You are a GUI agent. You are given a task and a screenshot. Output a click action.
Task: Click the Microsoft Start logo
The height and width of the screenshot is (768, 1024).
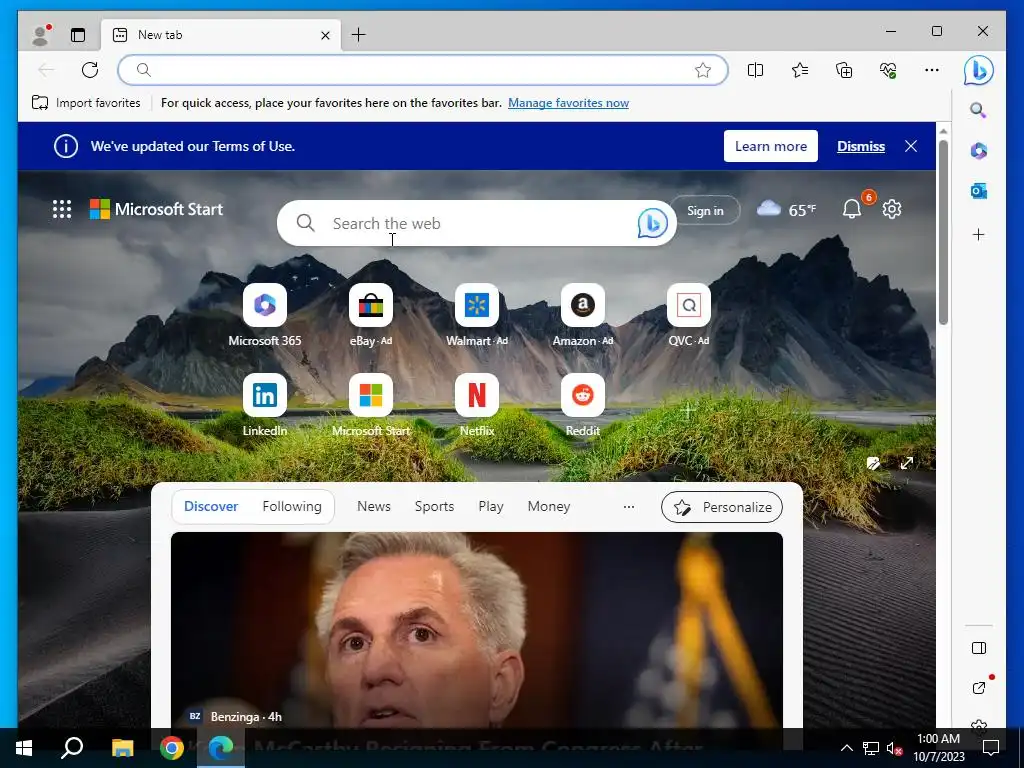click(x=156, y=209)
